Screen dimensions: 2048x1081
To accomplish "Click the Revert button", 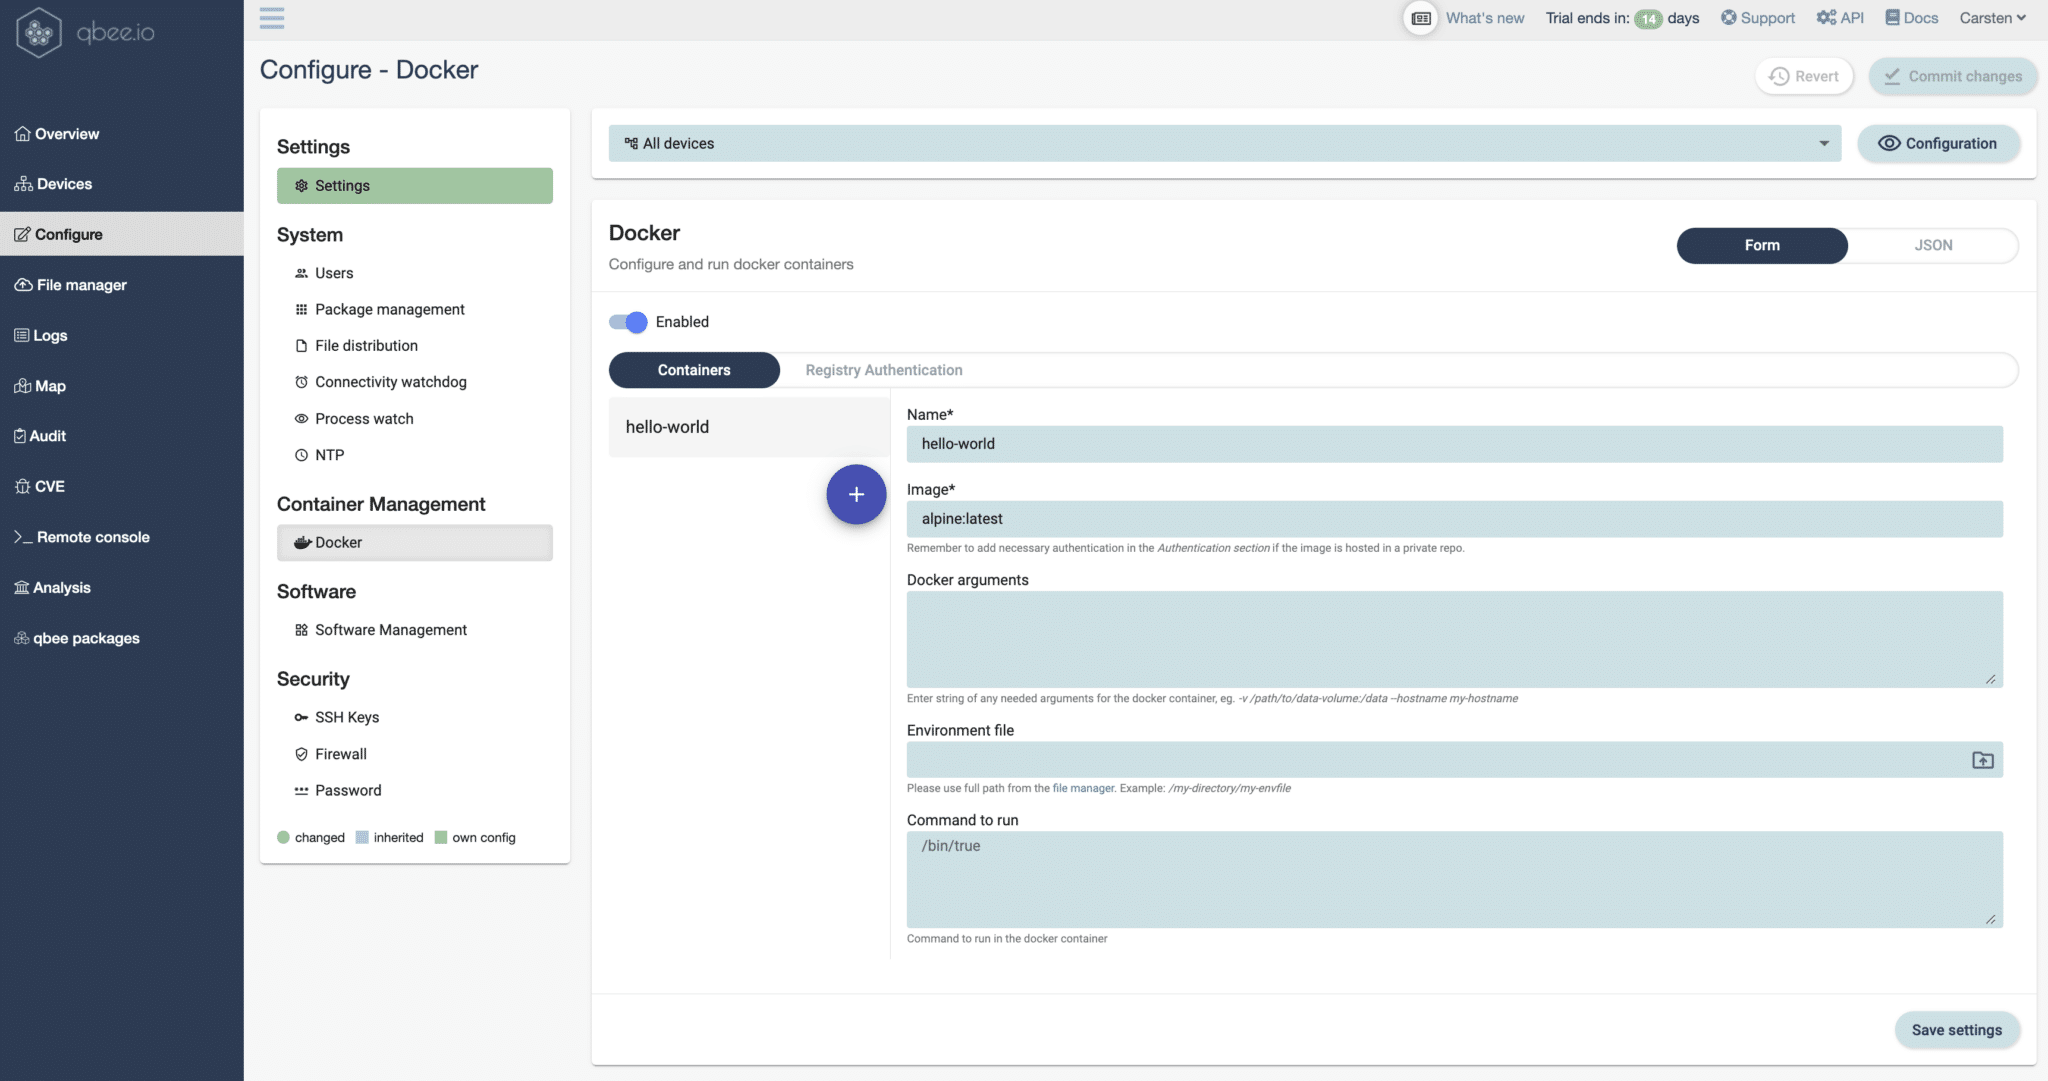I will tap(1804, 76).
